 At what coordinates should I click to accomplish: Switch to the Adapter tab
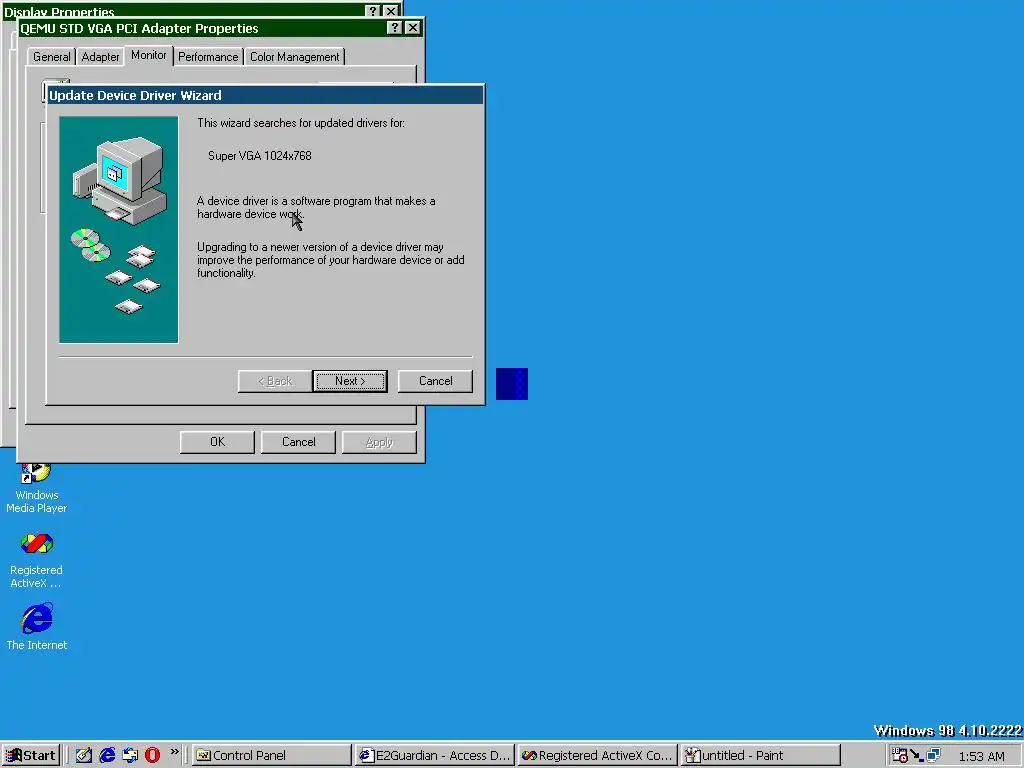tap(100, 57)
